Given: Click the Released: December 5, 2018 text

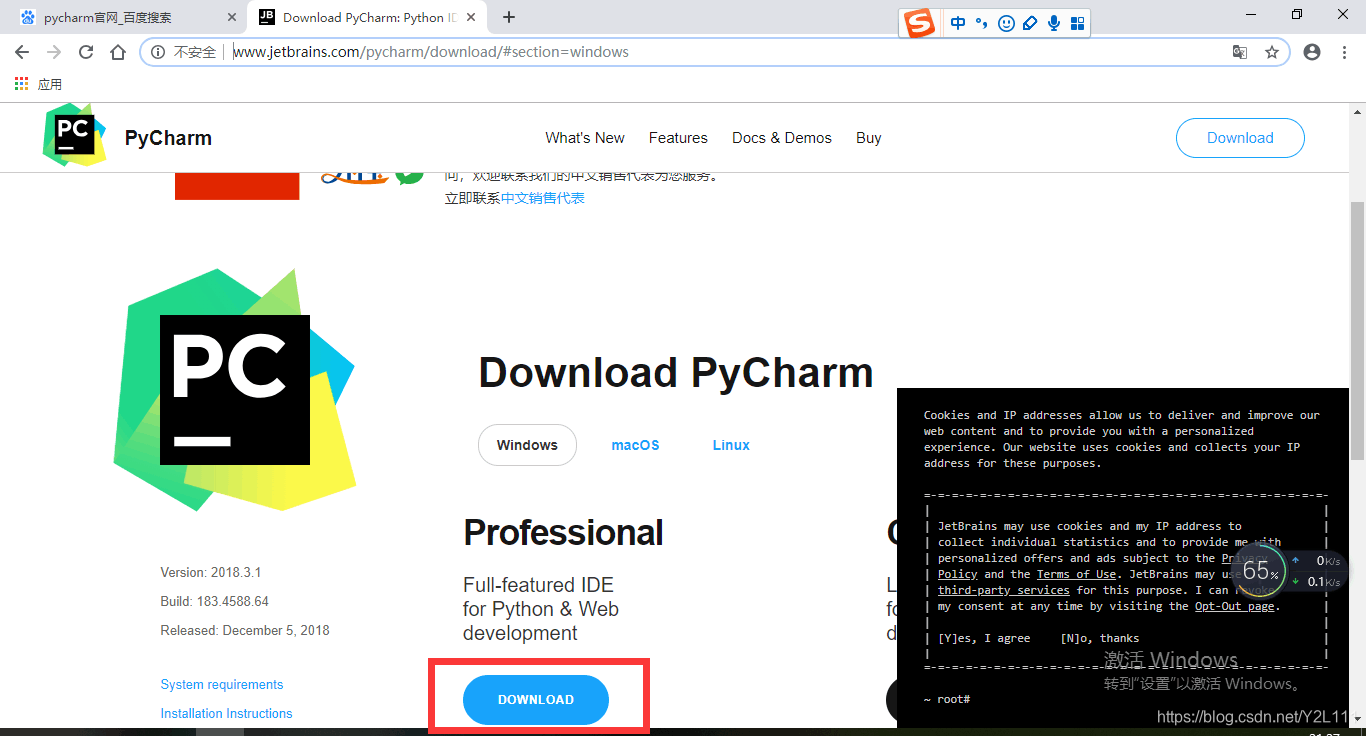Looking at the screenshot, I should 245,631.
